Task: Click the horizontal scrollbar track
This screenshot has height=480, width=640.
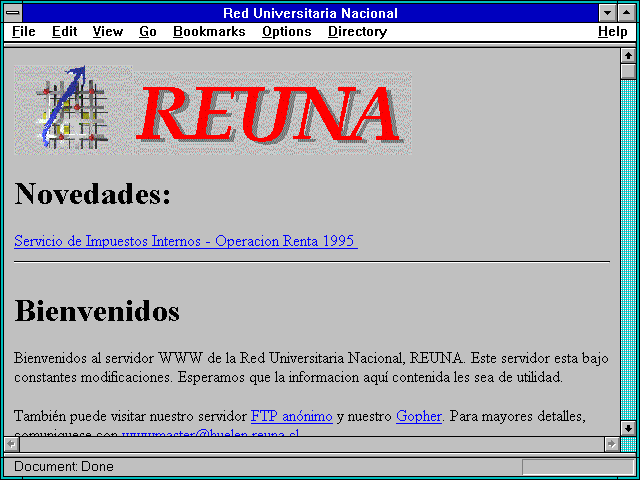Action: tap(312, 444)
